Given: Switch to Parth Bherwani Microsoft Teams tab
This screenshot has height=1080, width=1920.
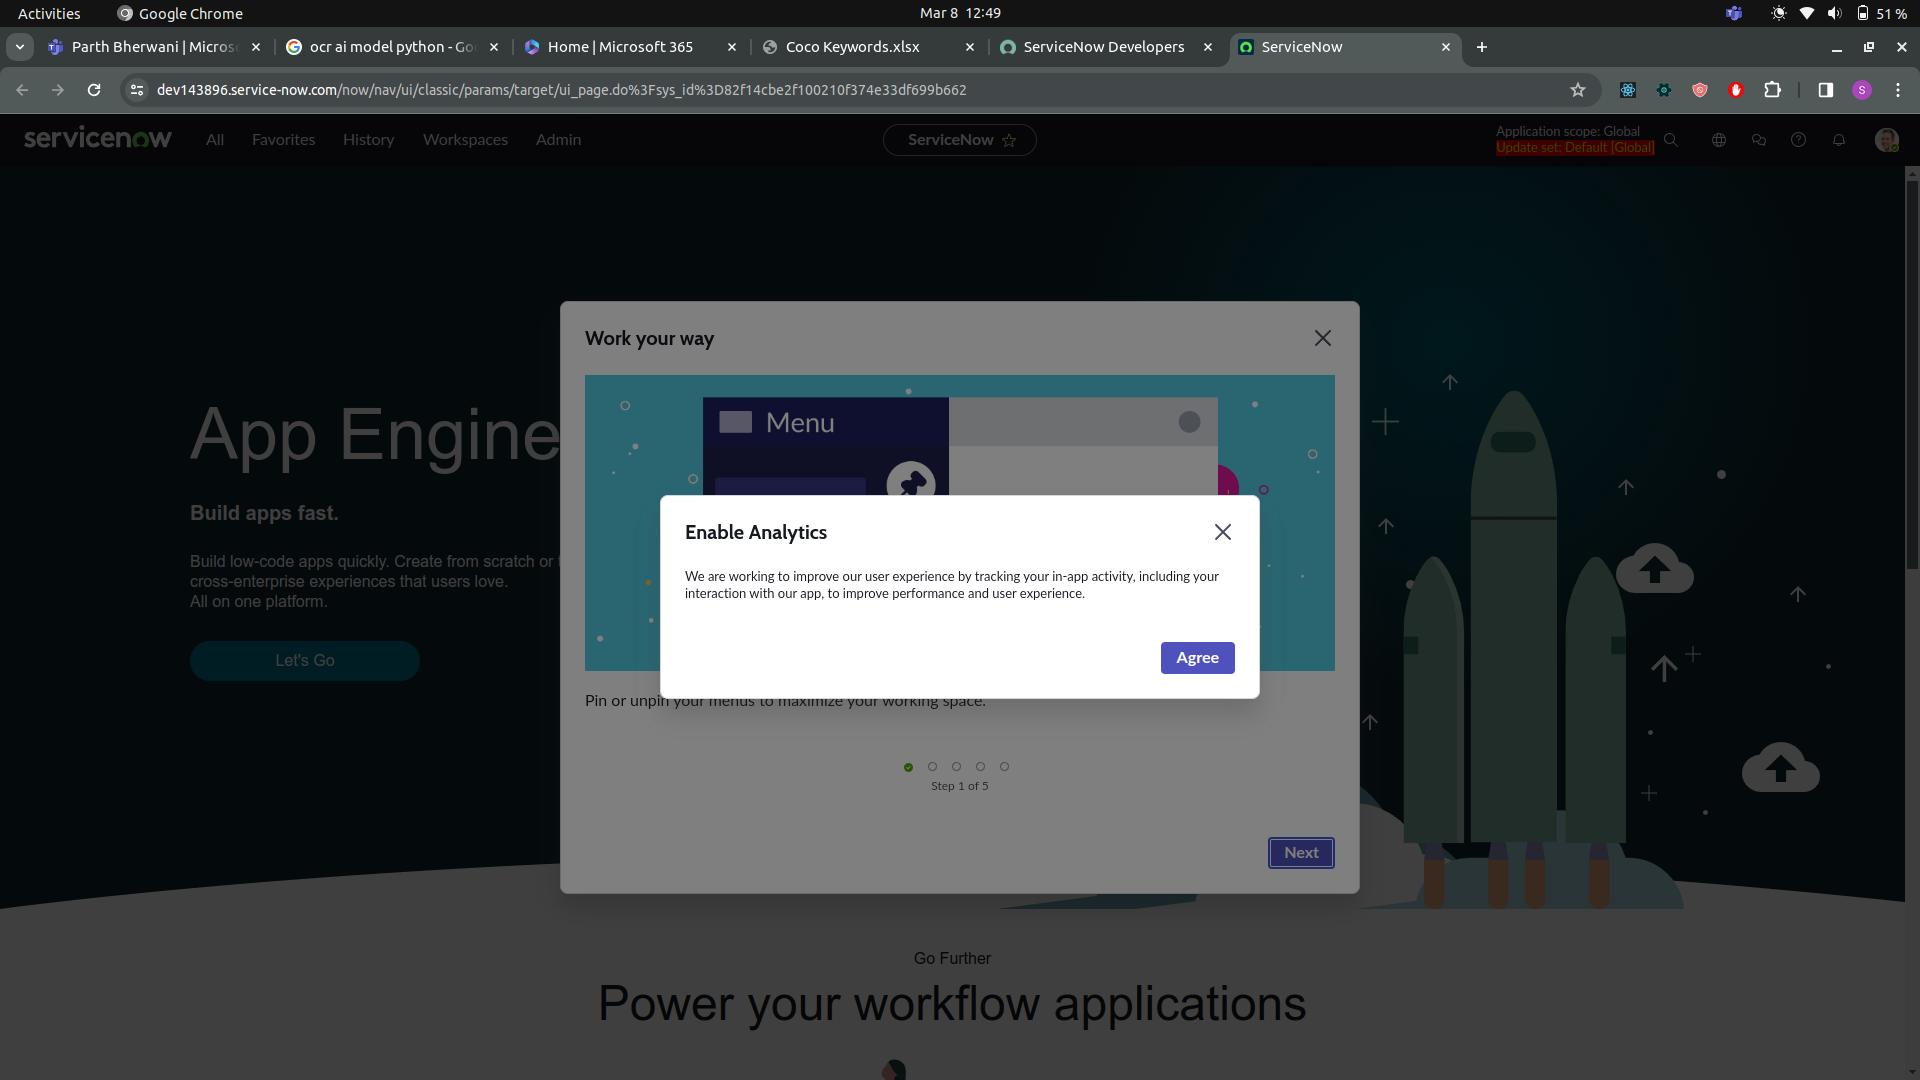Looking at the screenshot, I should pyautogui.click(x=154, y=47).
